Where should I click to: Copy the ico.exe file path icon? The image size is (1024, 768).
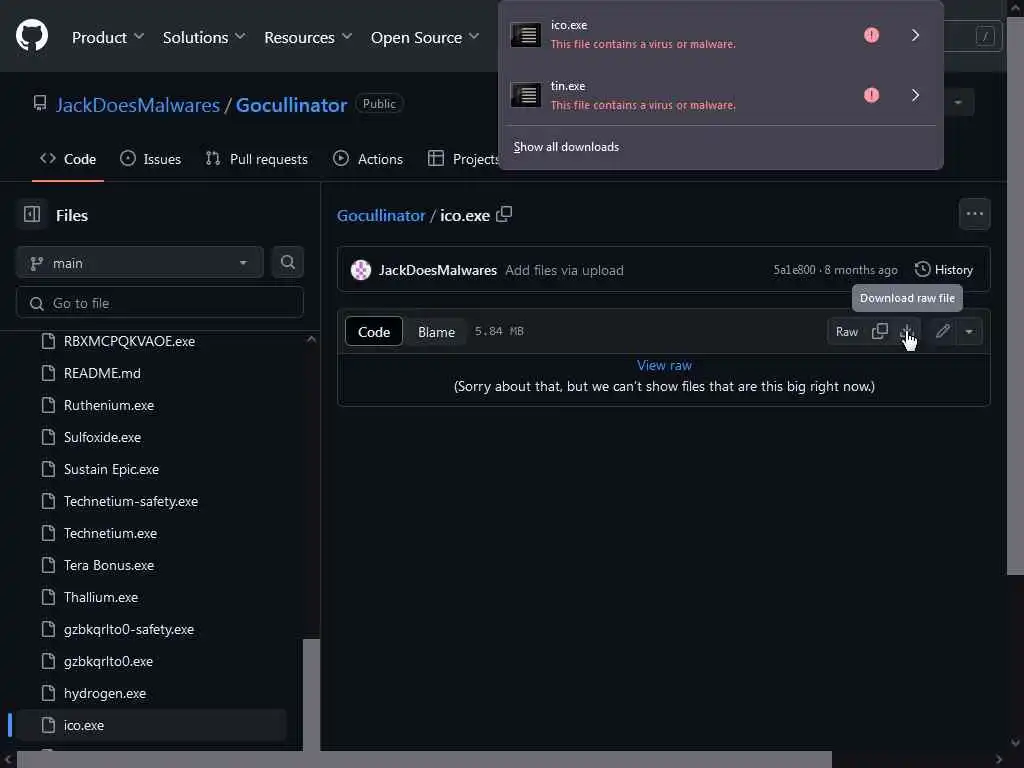pos(504,214)
